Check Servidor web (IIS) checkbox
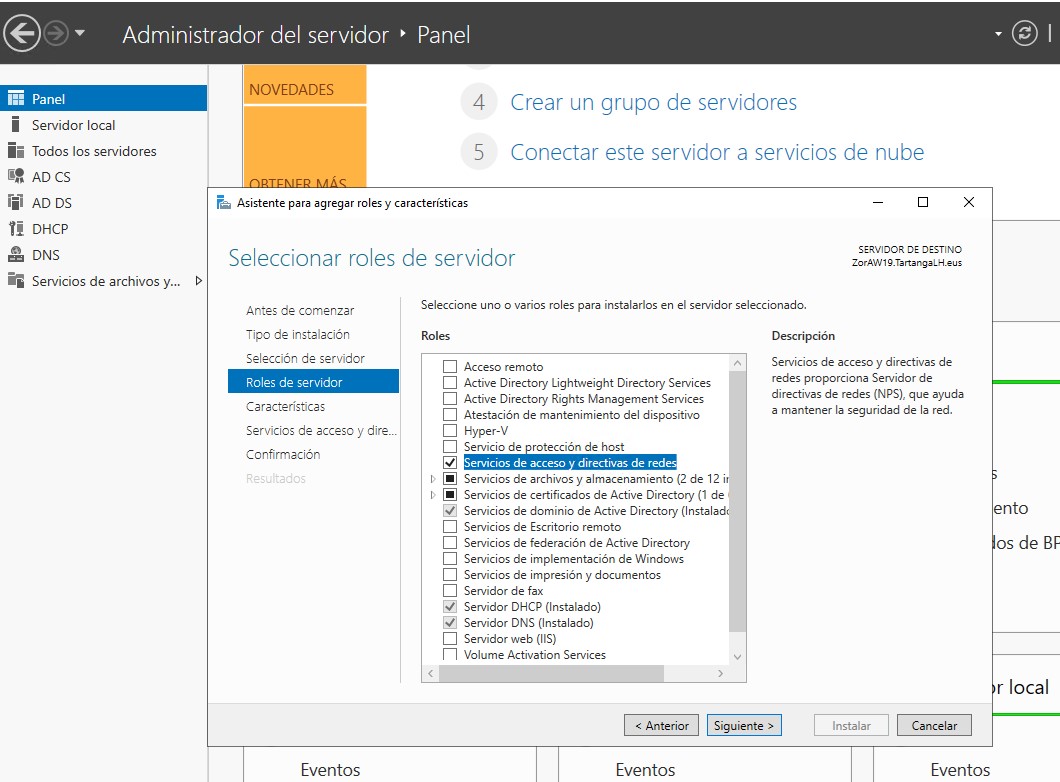 450,639
